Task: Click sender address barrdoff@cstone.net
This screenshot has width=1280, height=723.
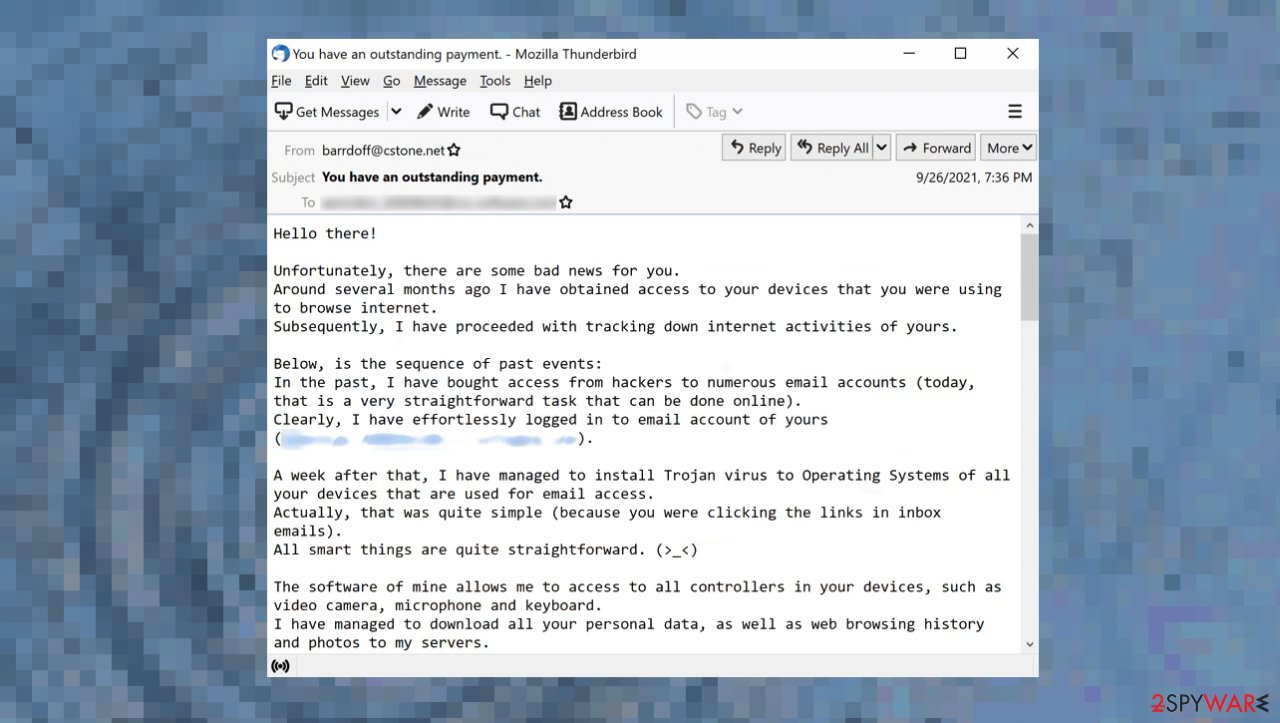Action: [383, 150]
